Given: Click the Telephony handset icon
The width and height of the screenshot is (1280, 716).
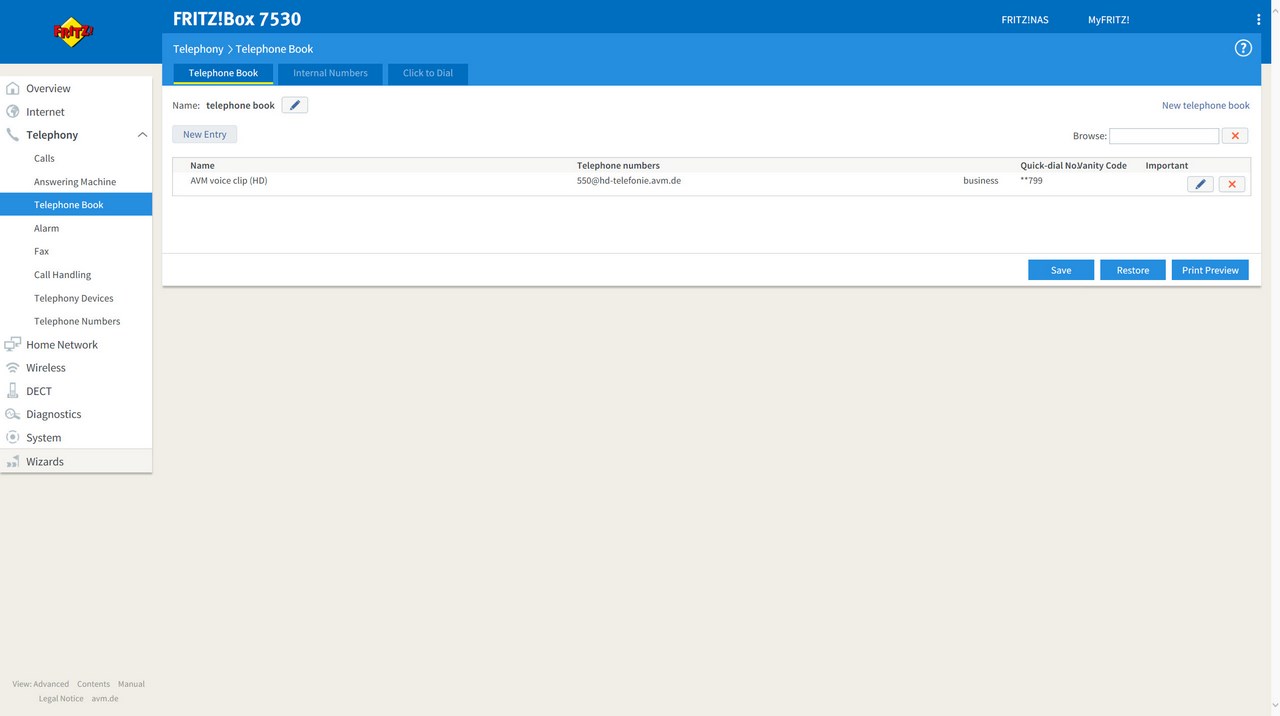Looking at the screenshot, I should pos(13,135).
